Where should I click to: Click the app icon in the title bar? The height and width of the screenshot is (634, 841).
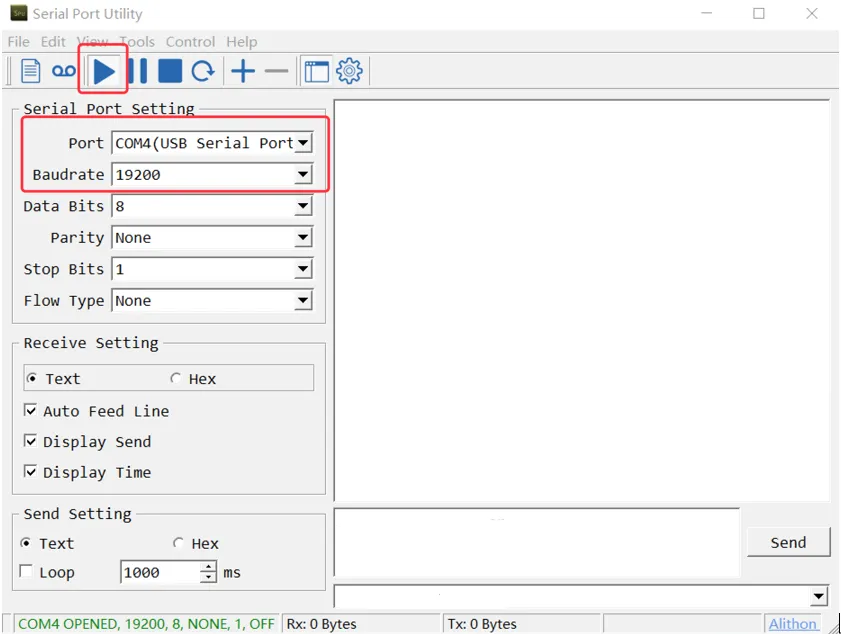pos(19,13)
